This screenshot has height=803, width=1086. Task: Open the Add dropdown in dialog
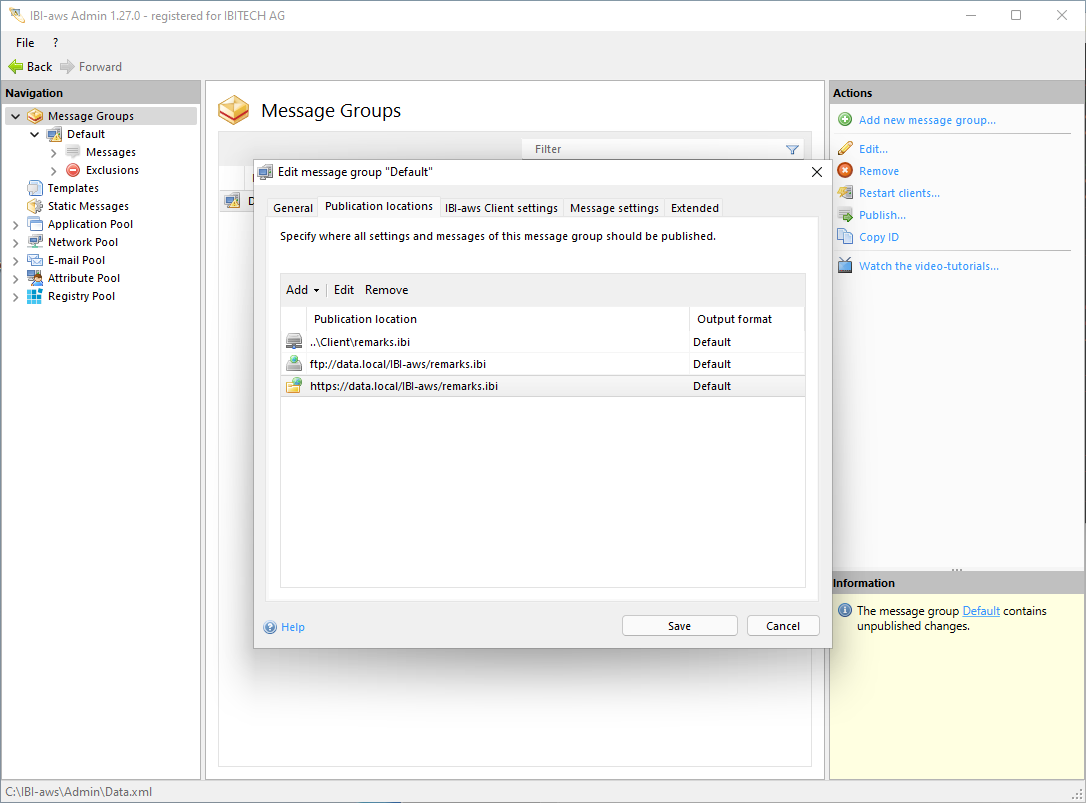(x=302, y=290)
